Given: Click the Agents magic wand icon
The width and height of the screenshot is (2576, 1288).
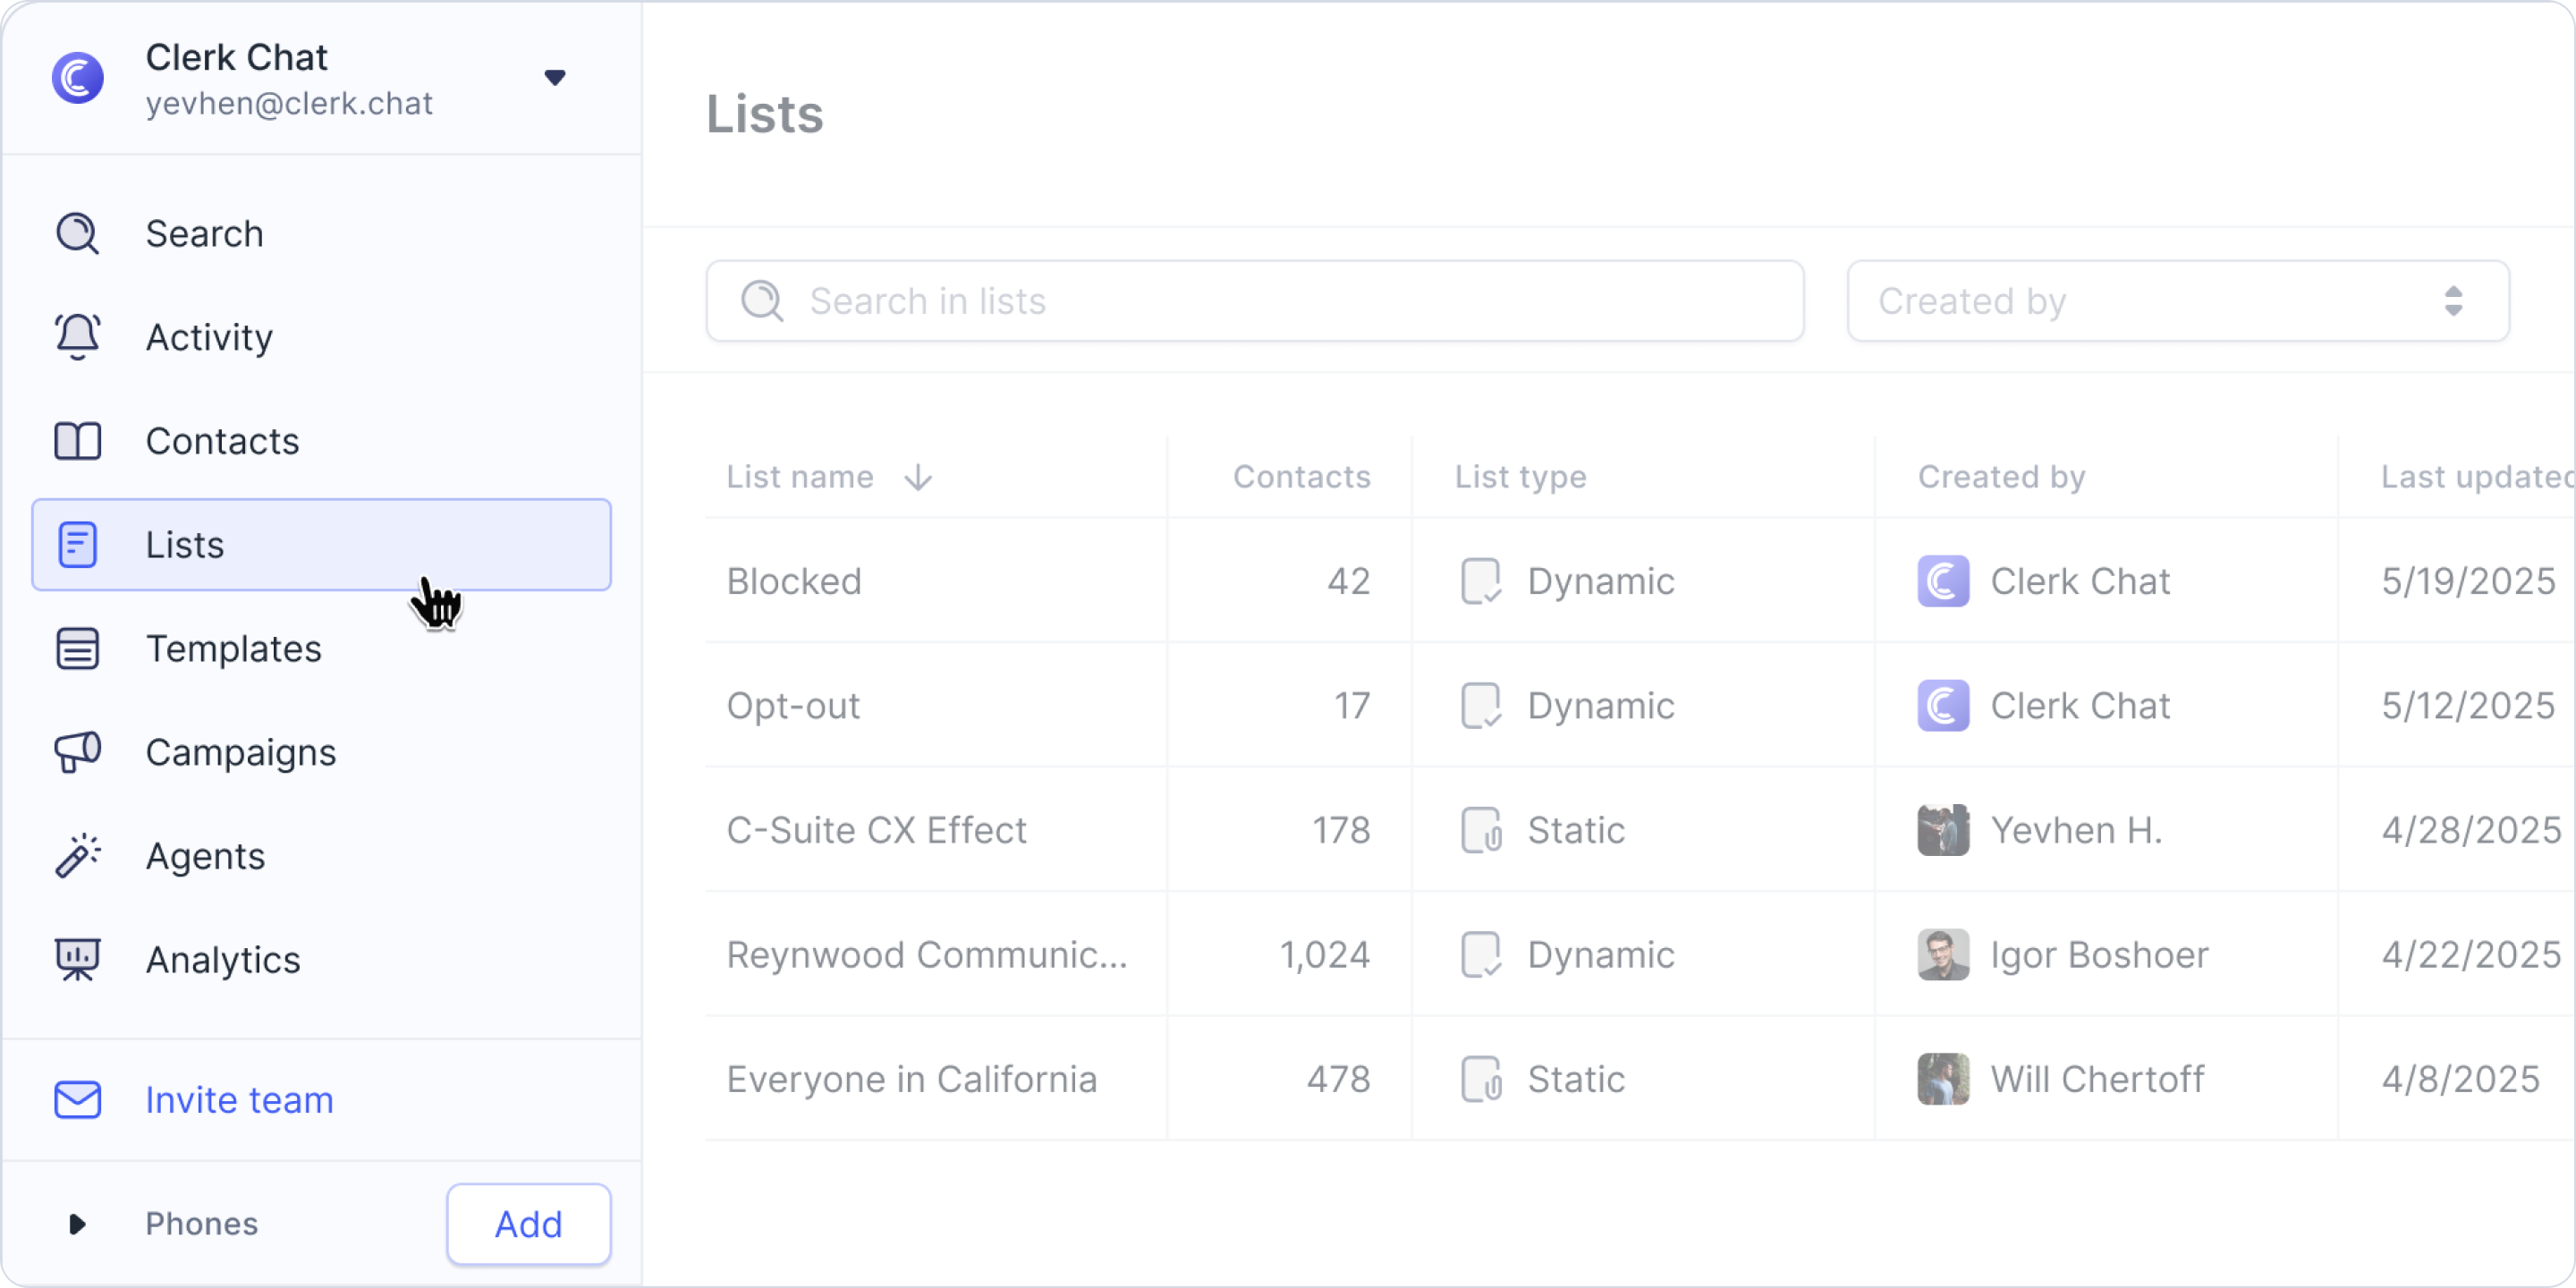Looking at the screenshot, I should 78,856.
